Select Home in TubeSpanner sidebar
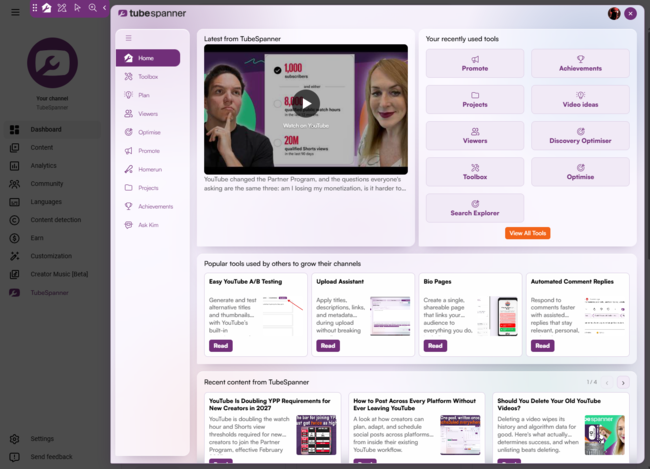This screenshot has height=469, width=650. [x=148, y=58]
